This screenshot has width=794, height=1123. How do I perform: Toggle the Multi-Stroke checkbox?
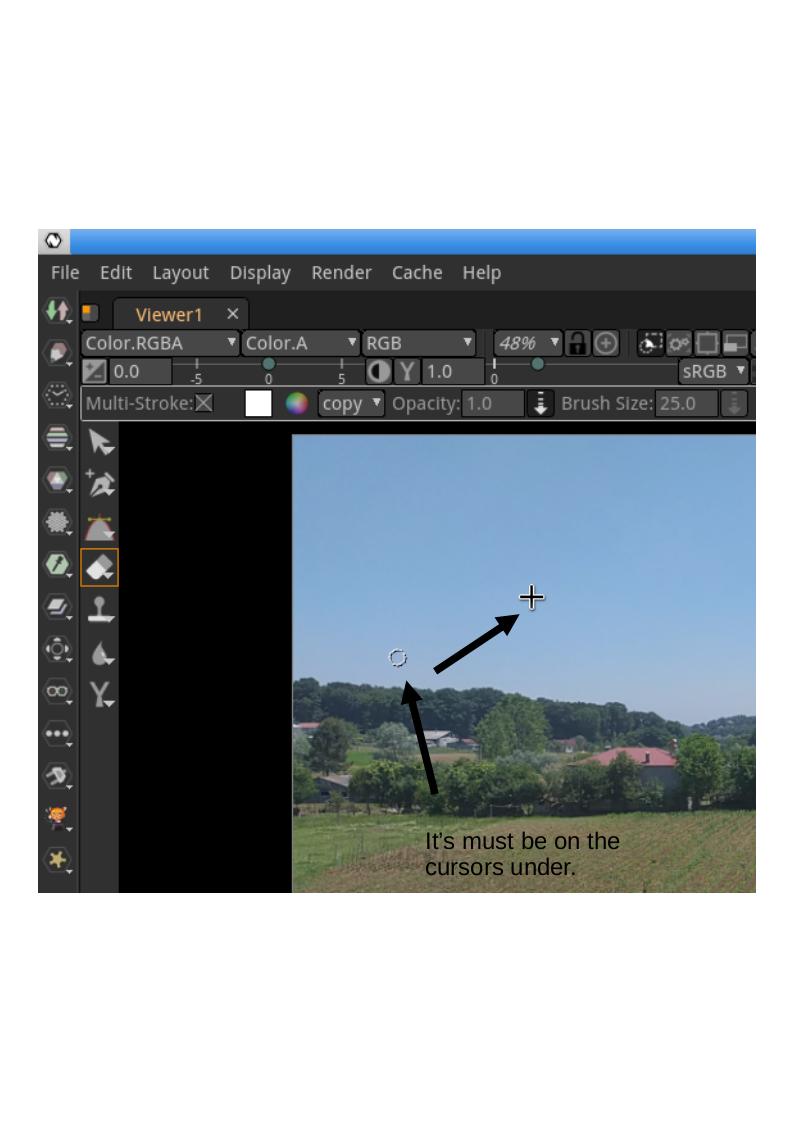click(204, 403)
